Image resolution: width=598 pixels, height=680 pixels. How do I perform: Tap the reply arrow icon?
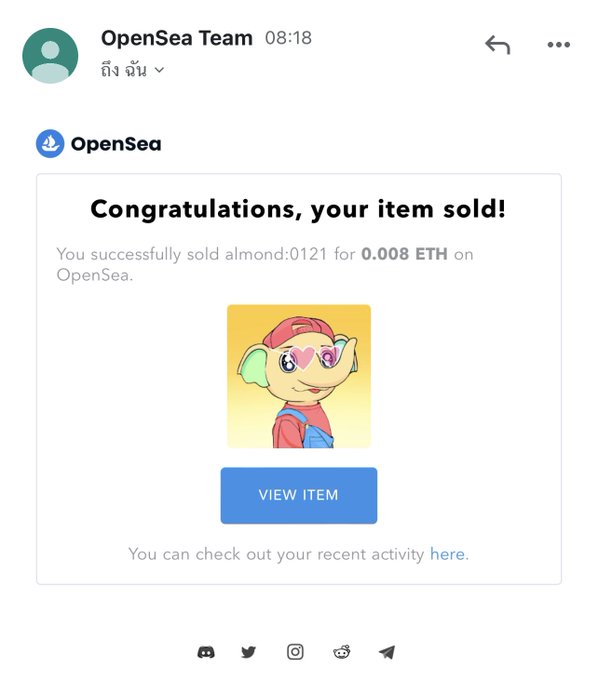coord(497,45)
